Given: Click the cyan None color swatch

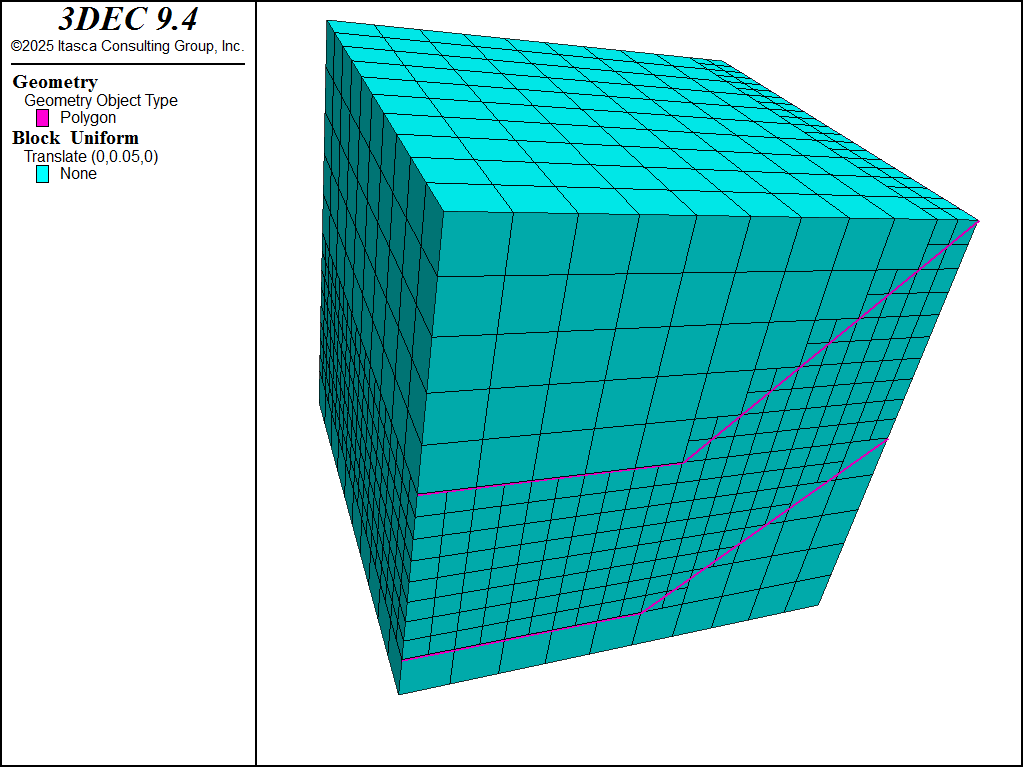Looking at the screenshot, I should pos(43,174).
